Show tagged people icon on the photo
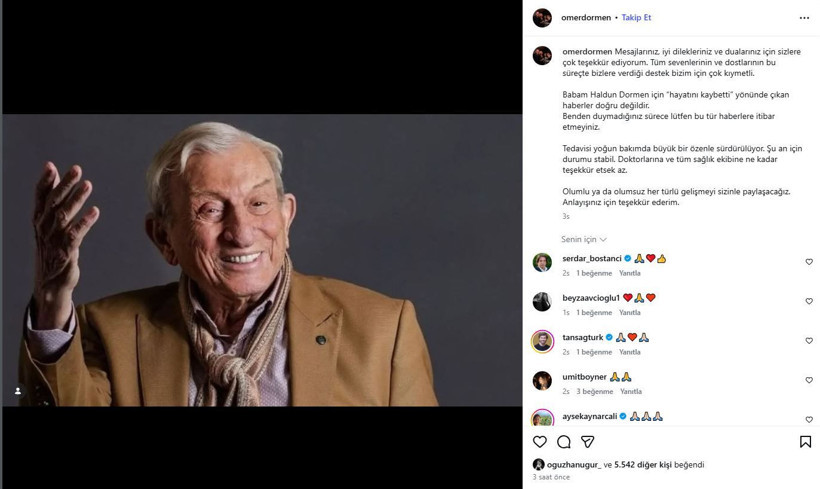Screen dimensions: 820x489 click(17, 391)
